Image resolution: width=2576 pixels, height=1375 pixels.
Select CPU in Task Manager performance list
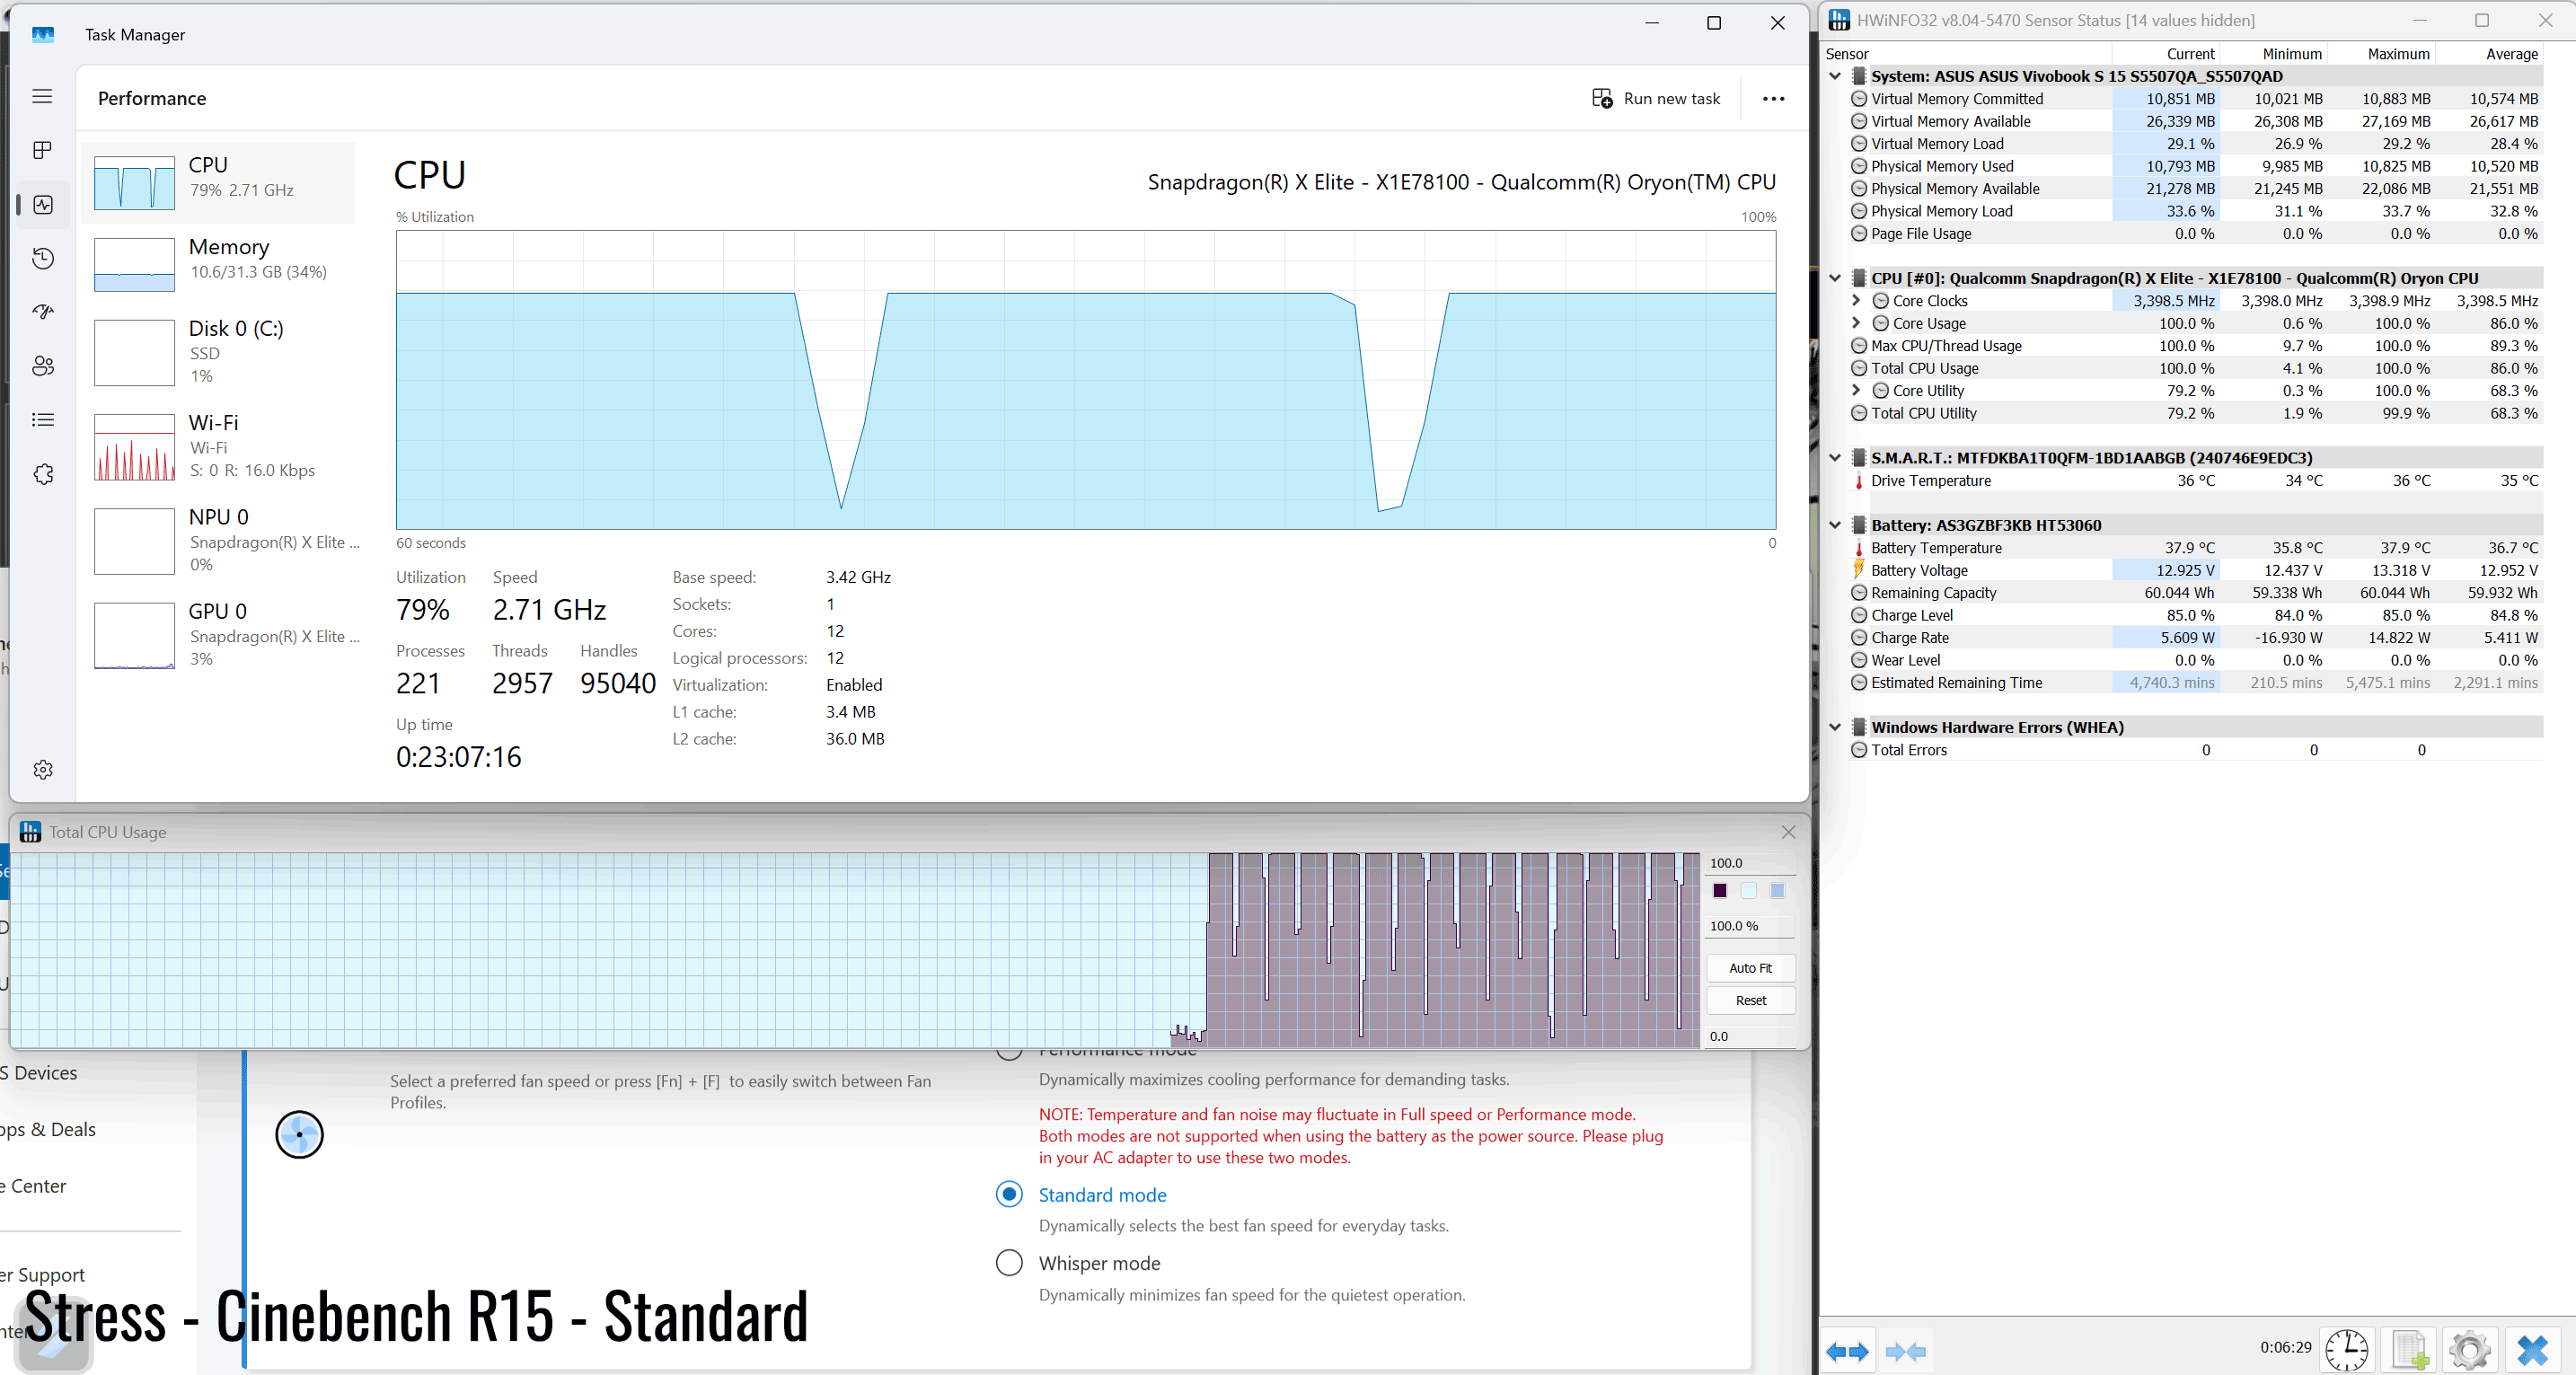pos(218,182)
